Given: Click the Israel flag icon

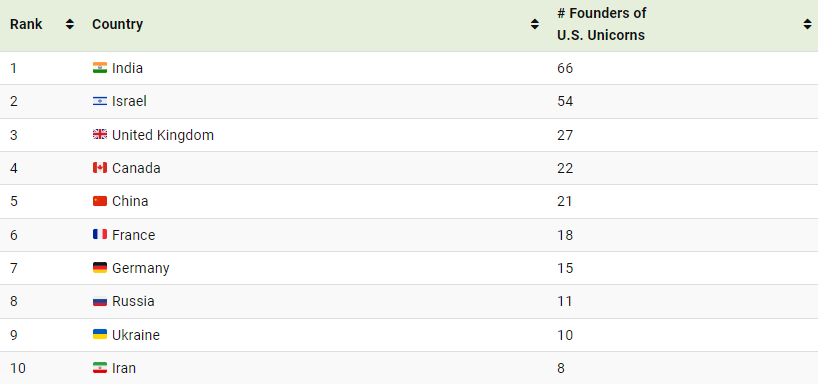Looking at the screenshot, I should click(x=100, y=101).
